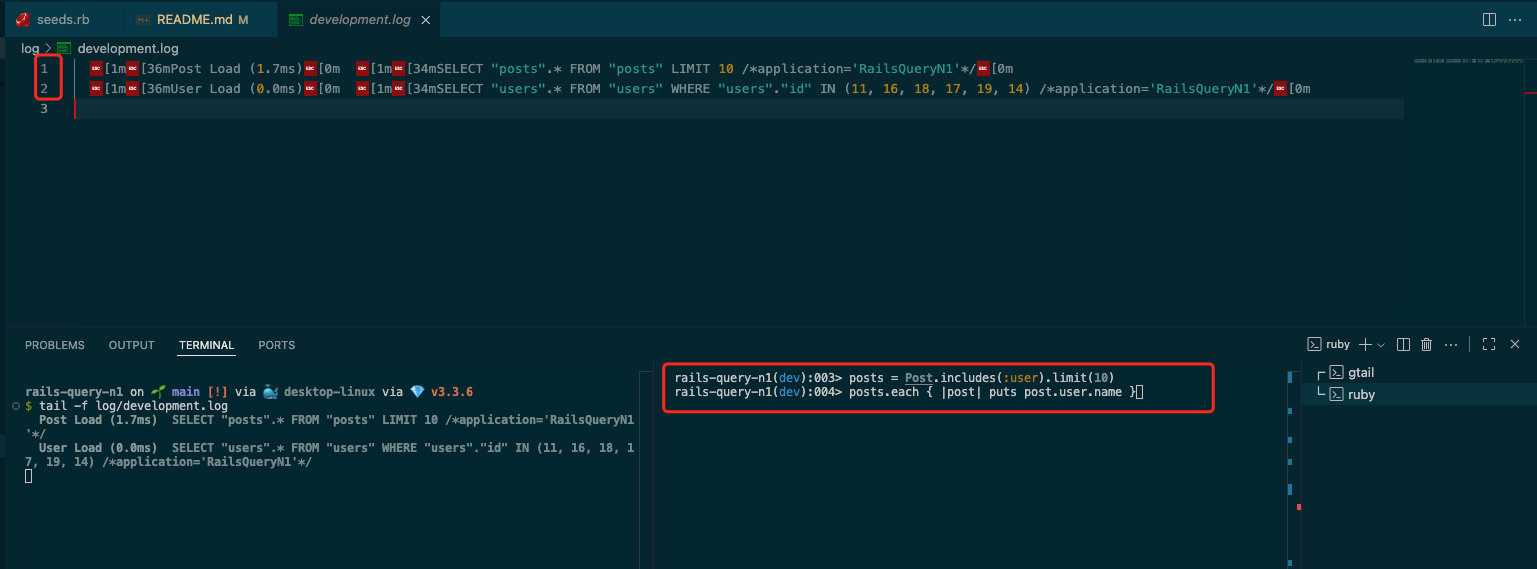Image resolution: width=1537 pixels, height=569 pixels.
Task: Switch to the OUTPUT panel tab
Action: (132, 345)
